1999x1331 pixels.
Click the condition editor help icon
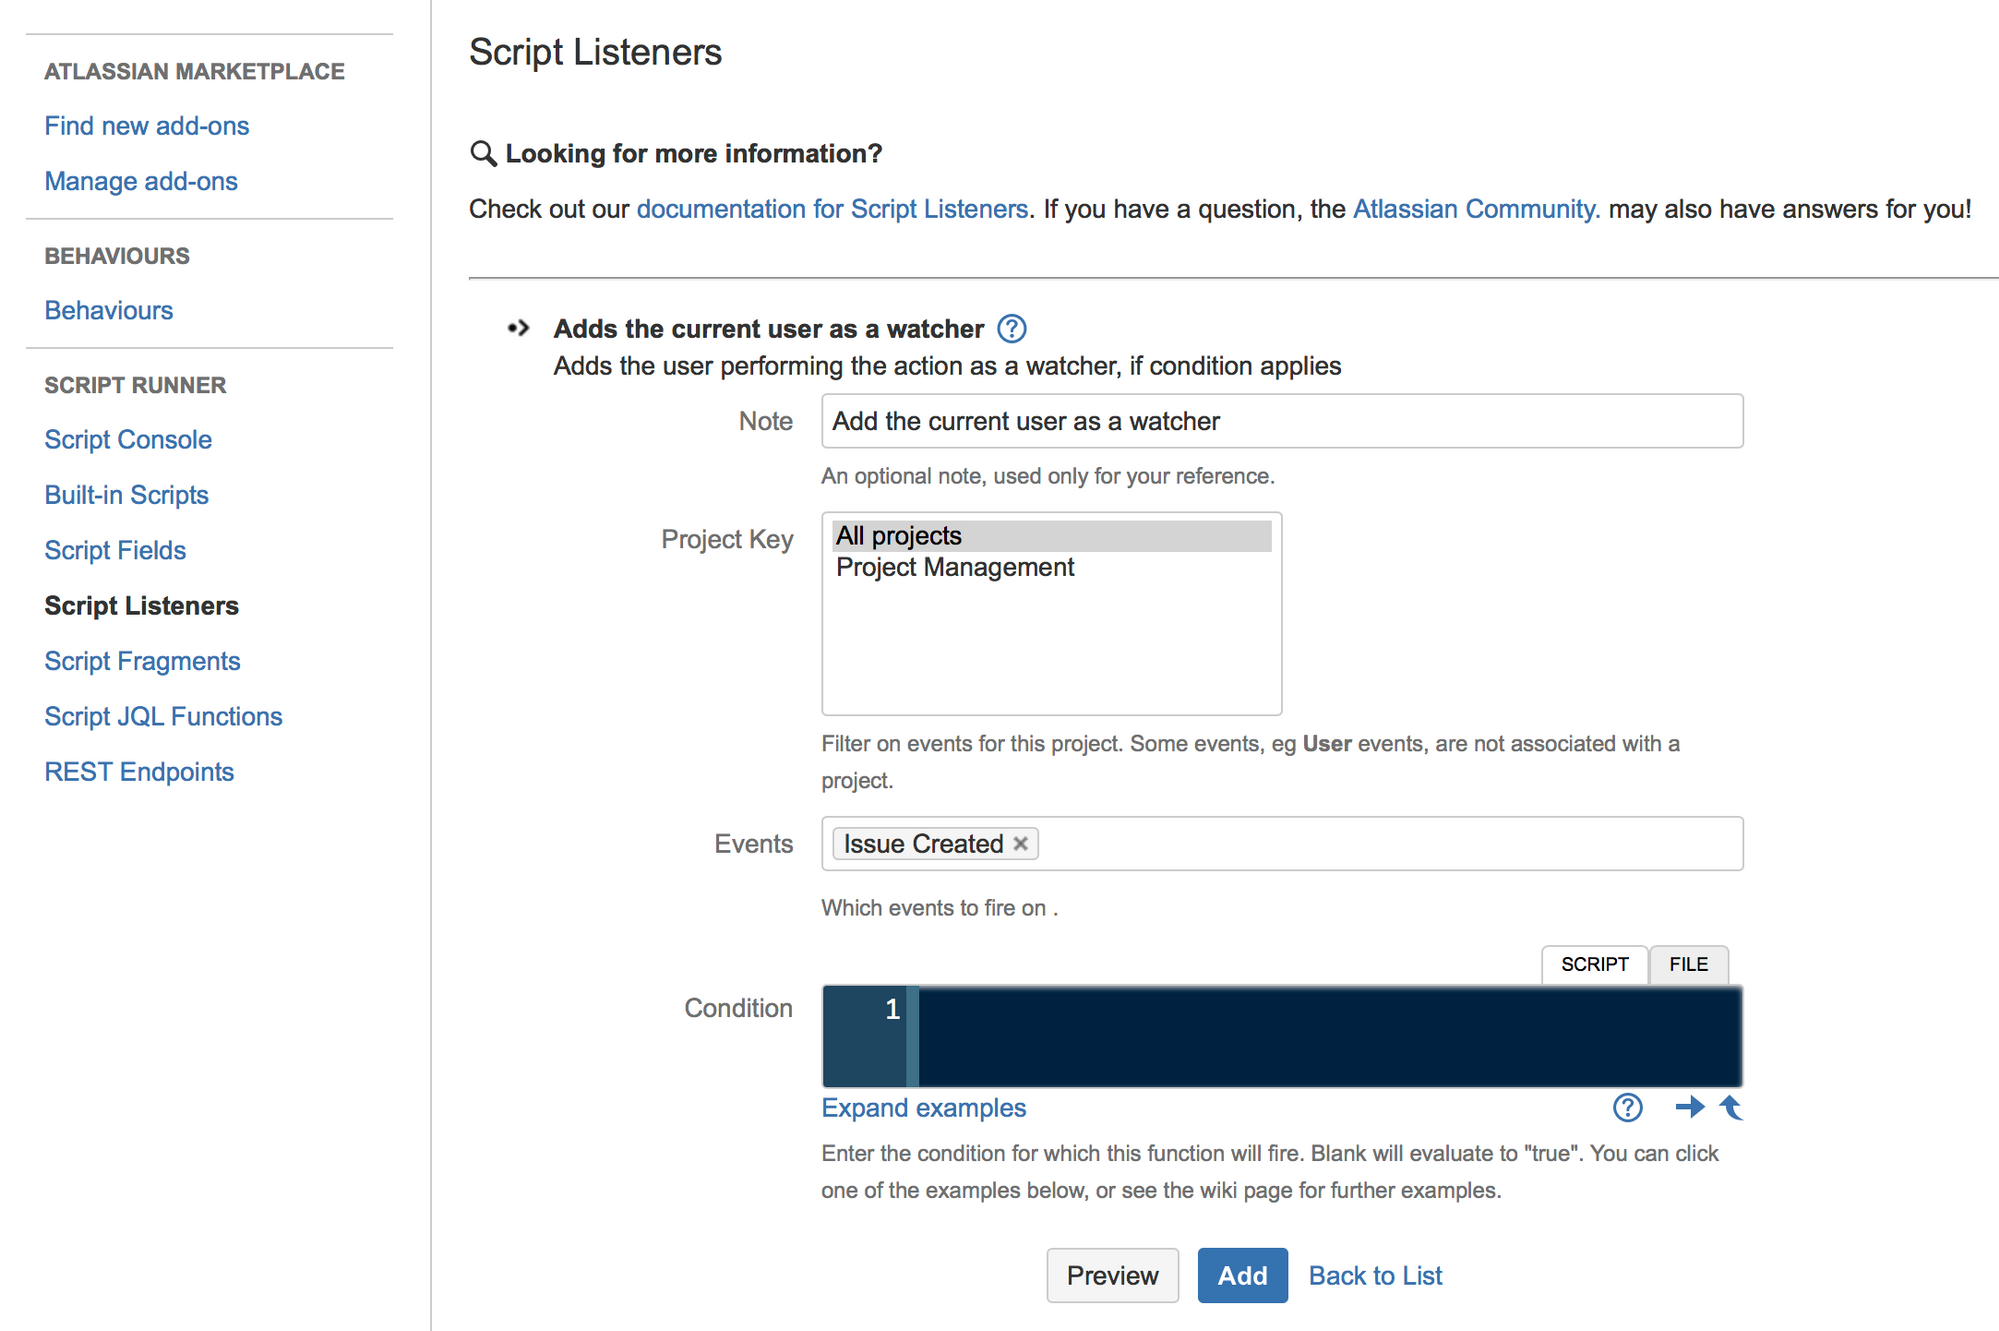pyautogui.click(x=1627, y=1107)
